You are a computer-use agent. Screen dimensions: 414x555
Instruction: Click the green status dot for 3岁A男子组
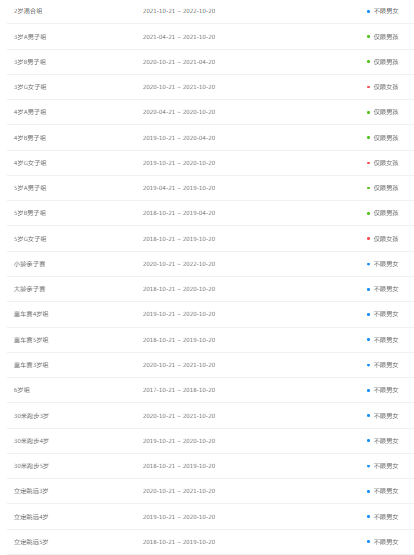[368, 36]
